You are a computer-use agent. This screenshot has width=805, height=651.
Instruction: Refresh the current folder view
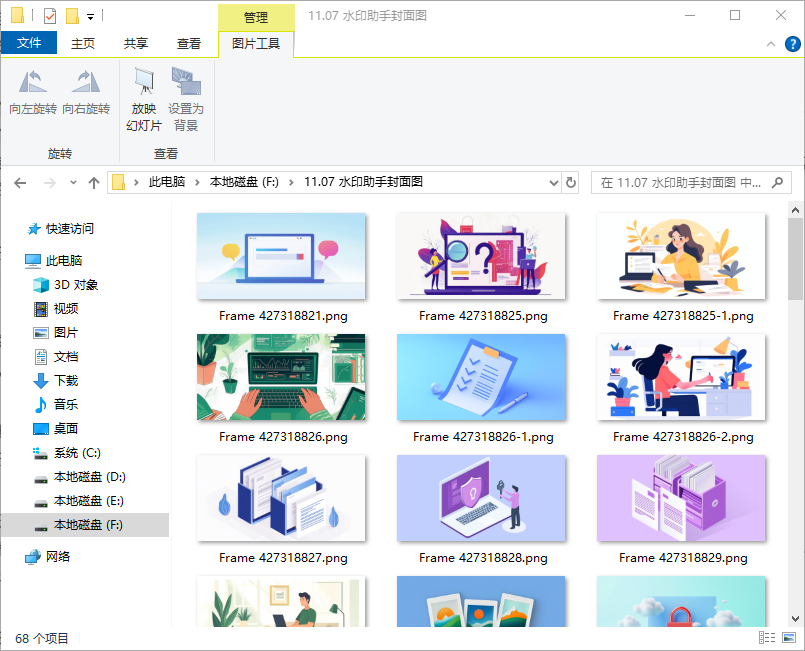click(x=571, y=183)
